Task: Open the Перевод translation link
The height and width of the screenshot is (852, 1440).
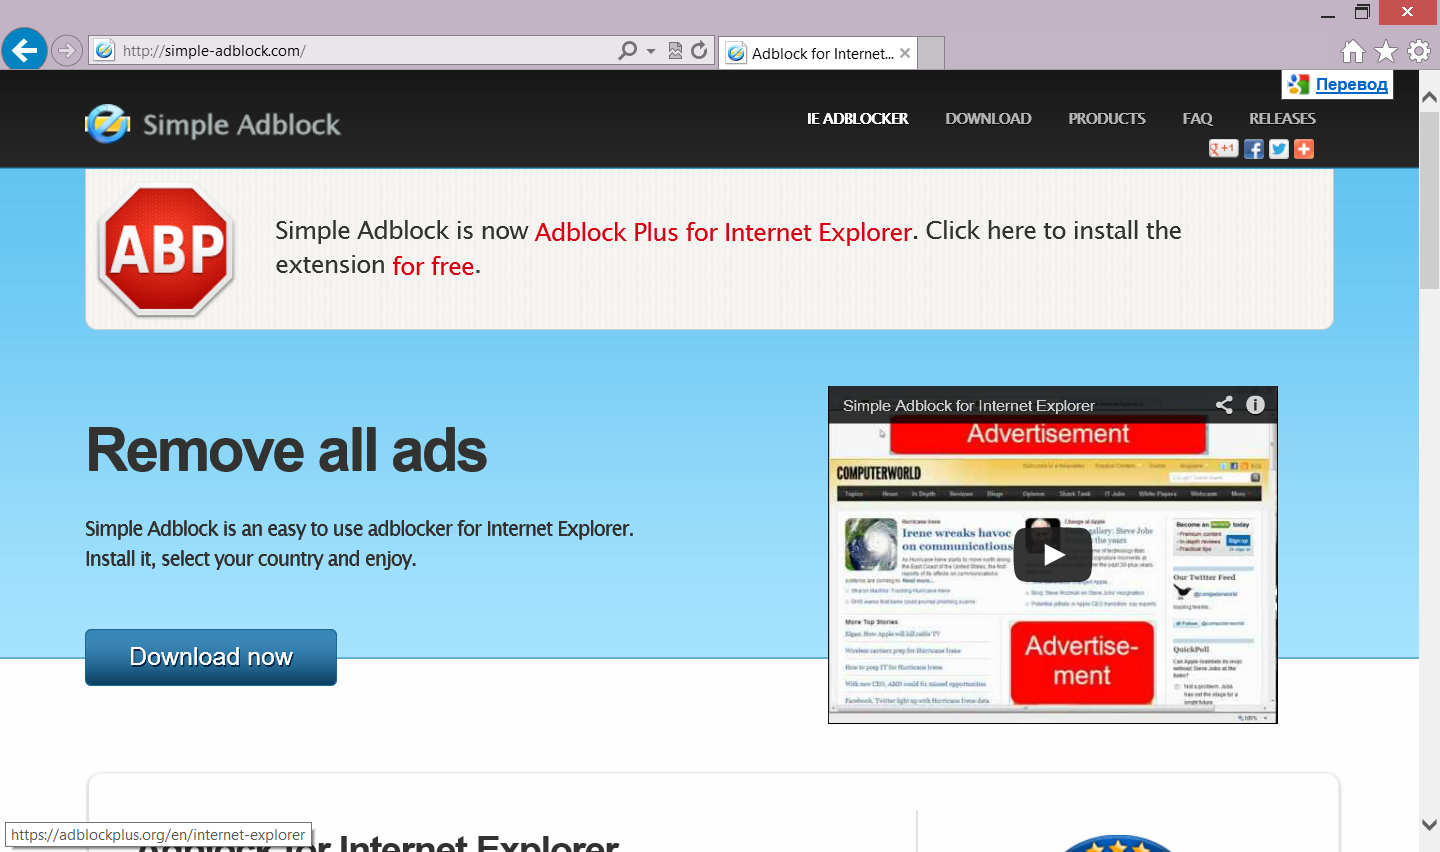Action: (x=1350, y=84)
